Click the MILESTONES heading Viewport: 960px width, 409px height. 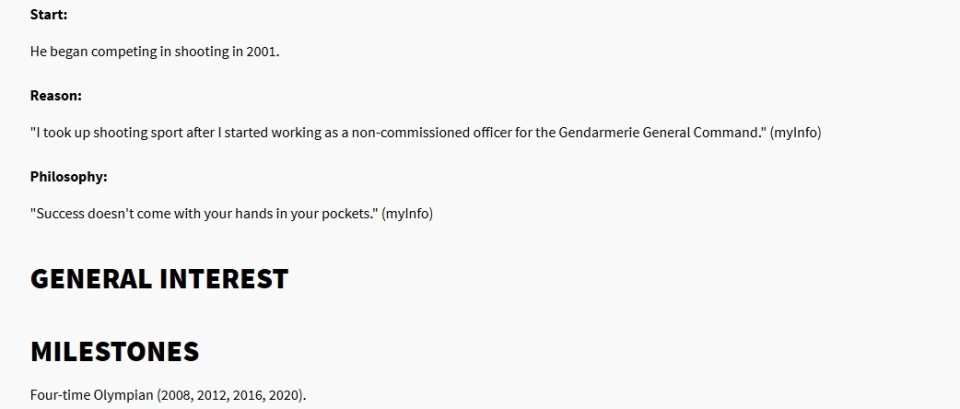(114, 352)
